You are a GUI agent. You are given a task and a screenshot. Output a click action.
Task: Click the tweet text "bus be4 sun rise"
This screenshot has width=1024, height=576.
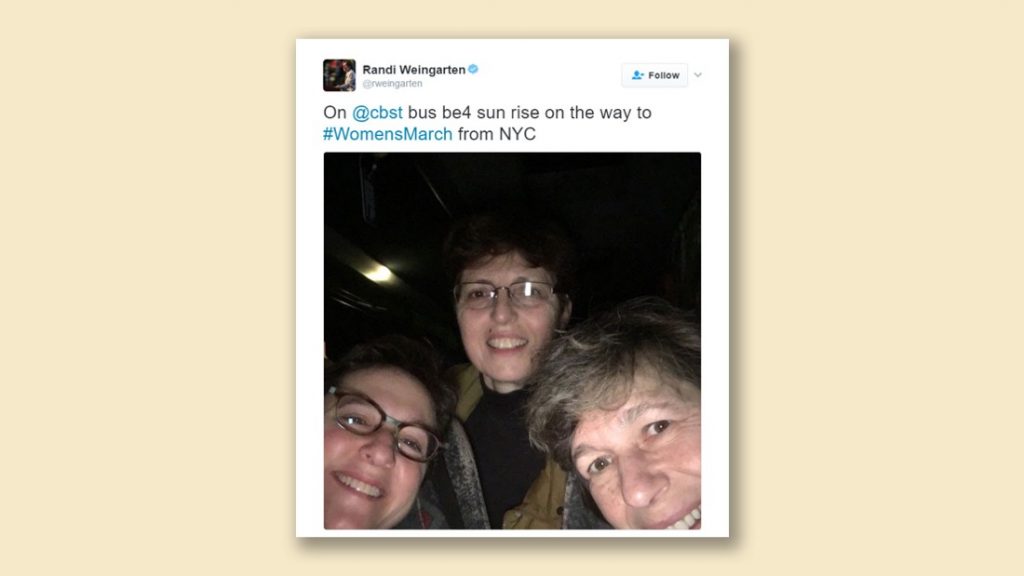[x=473, y=112]
